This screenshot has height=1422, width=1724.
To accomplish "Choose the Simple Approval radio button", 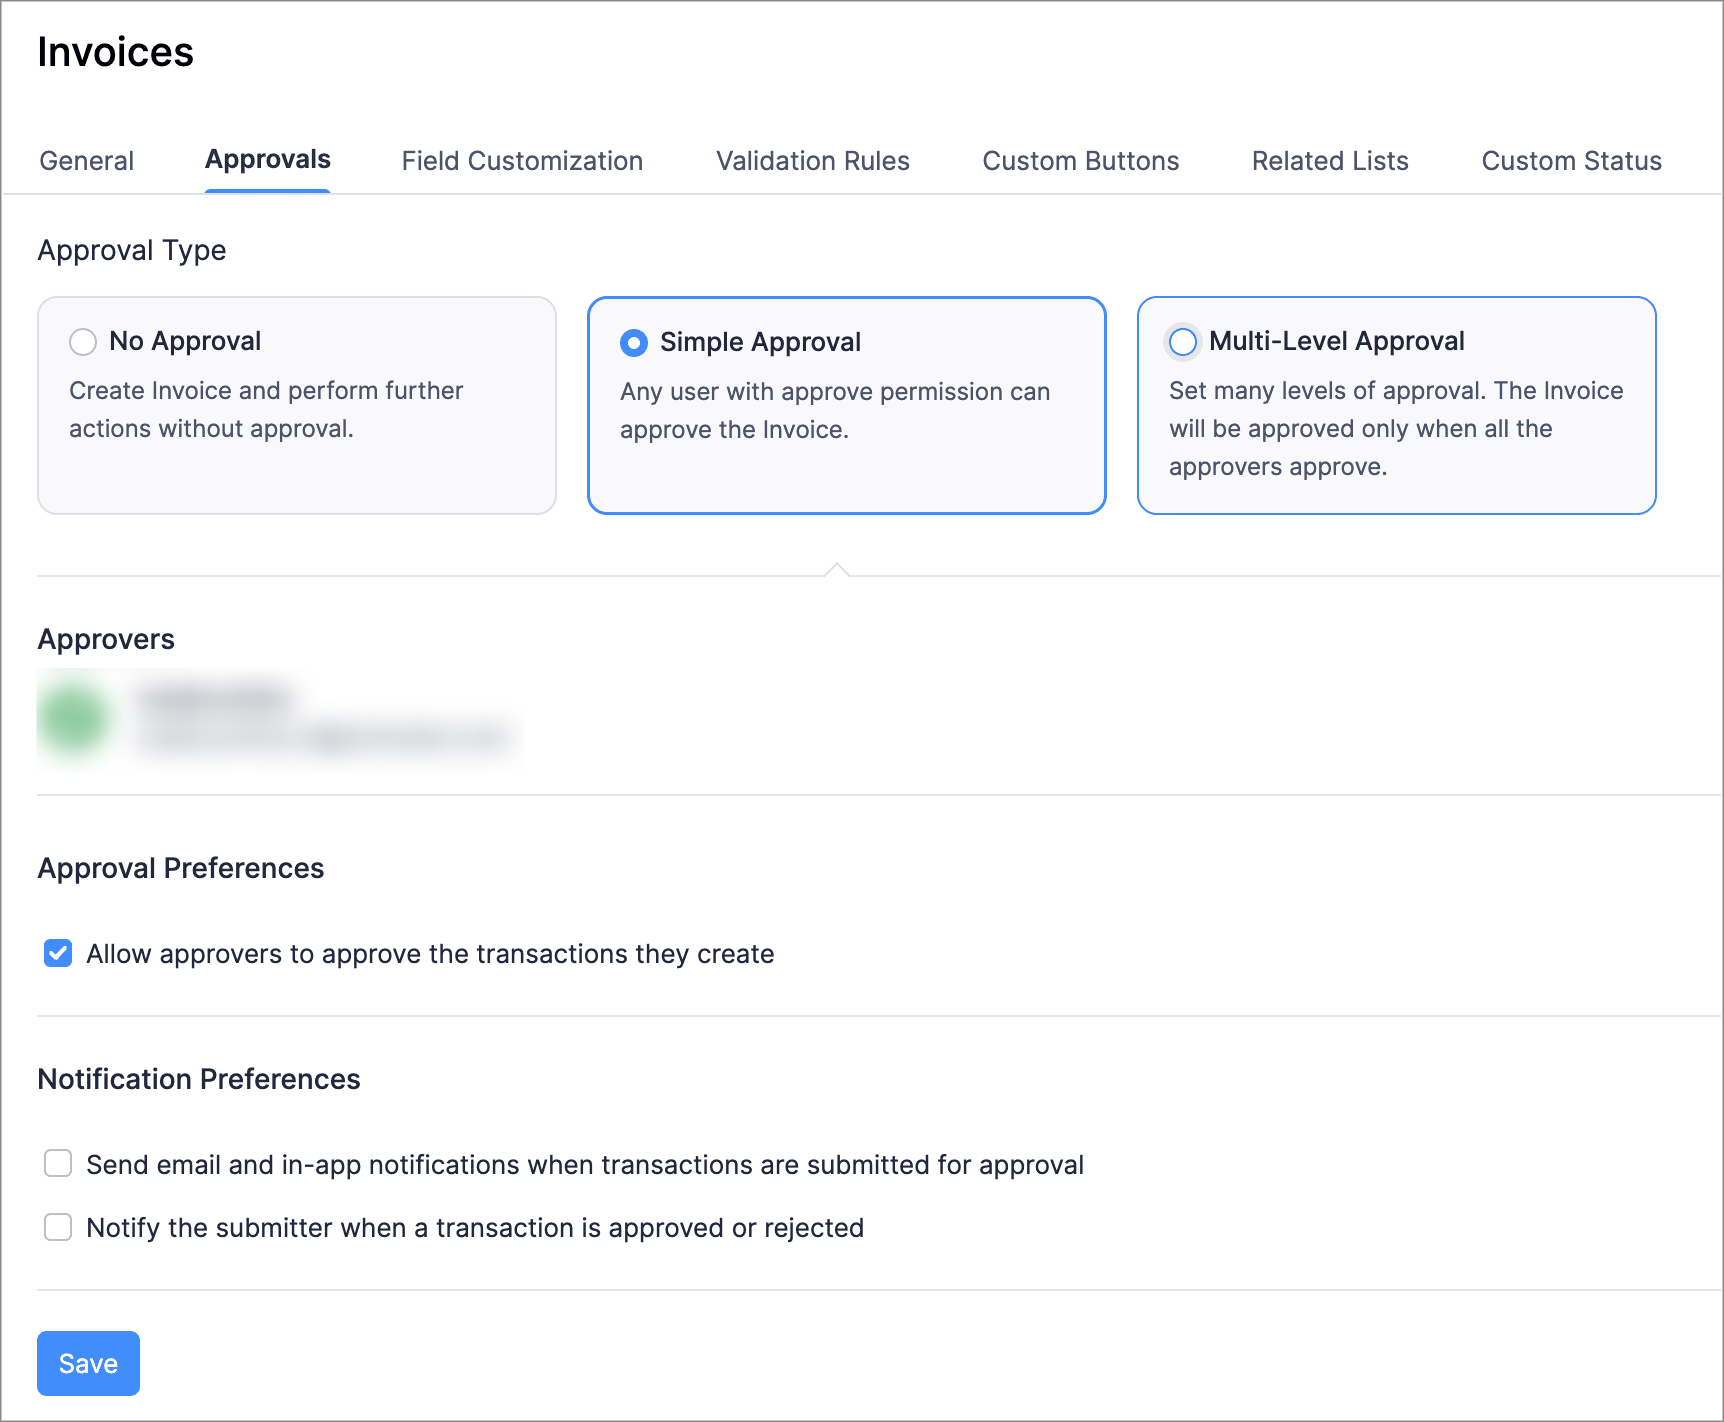I will tap(634, 343).
